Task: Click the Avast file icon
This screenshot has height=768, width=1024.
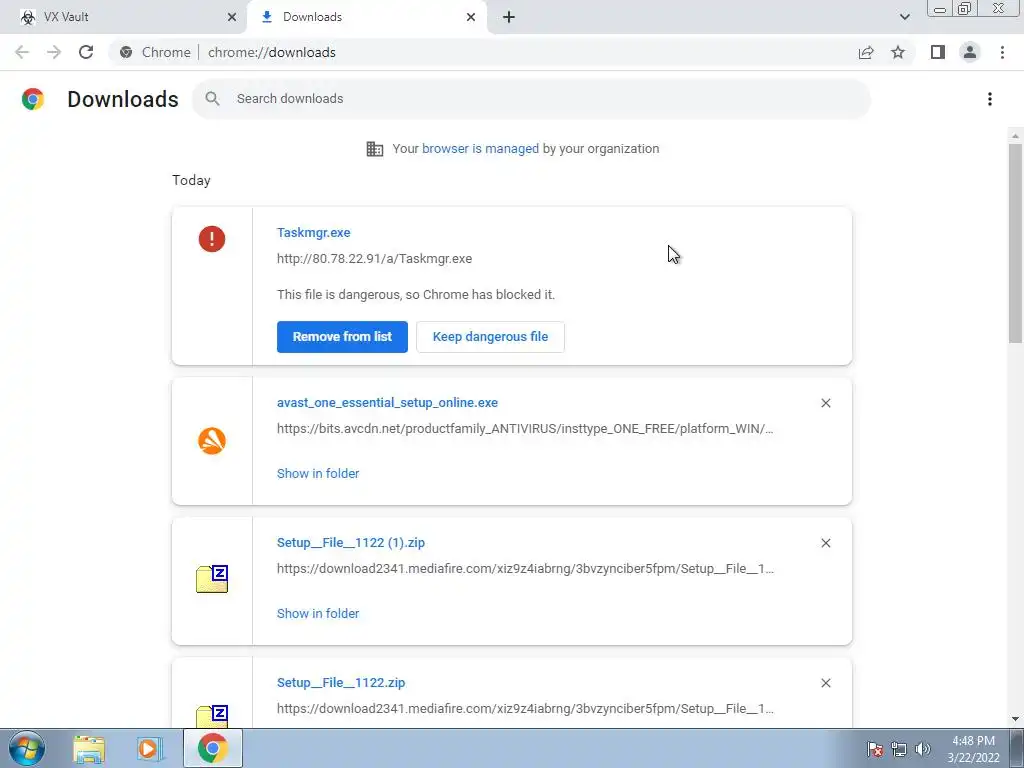Action: tap(212, 441)
